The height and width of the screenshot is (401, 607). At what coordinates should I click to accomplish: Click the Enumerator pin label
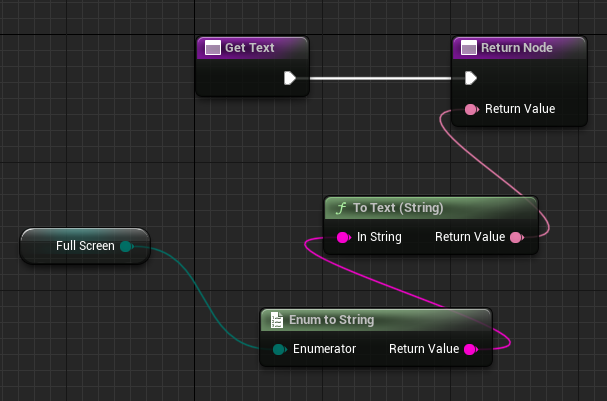coord(324,349)
